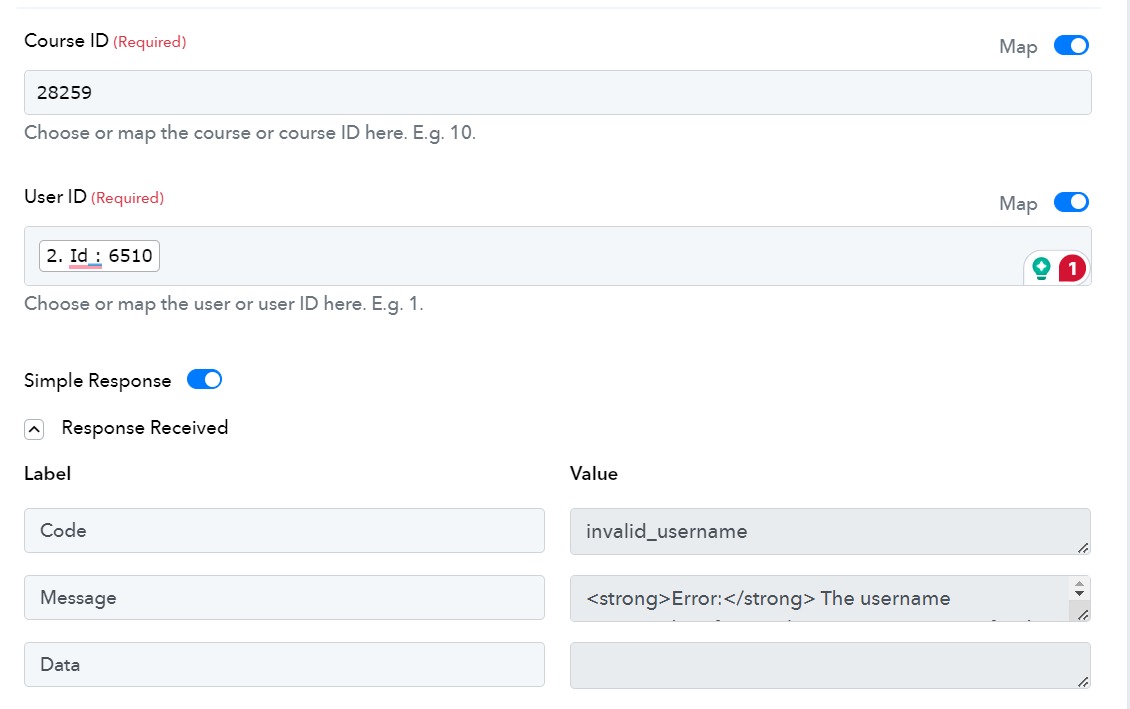Click the green lightbulb suggestion icon
The width and height of the screenshot is (1130, 709).
tap(1041, 269)
